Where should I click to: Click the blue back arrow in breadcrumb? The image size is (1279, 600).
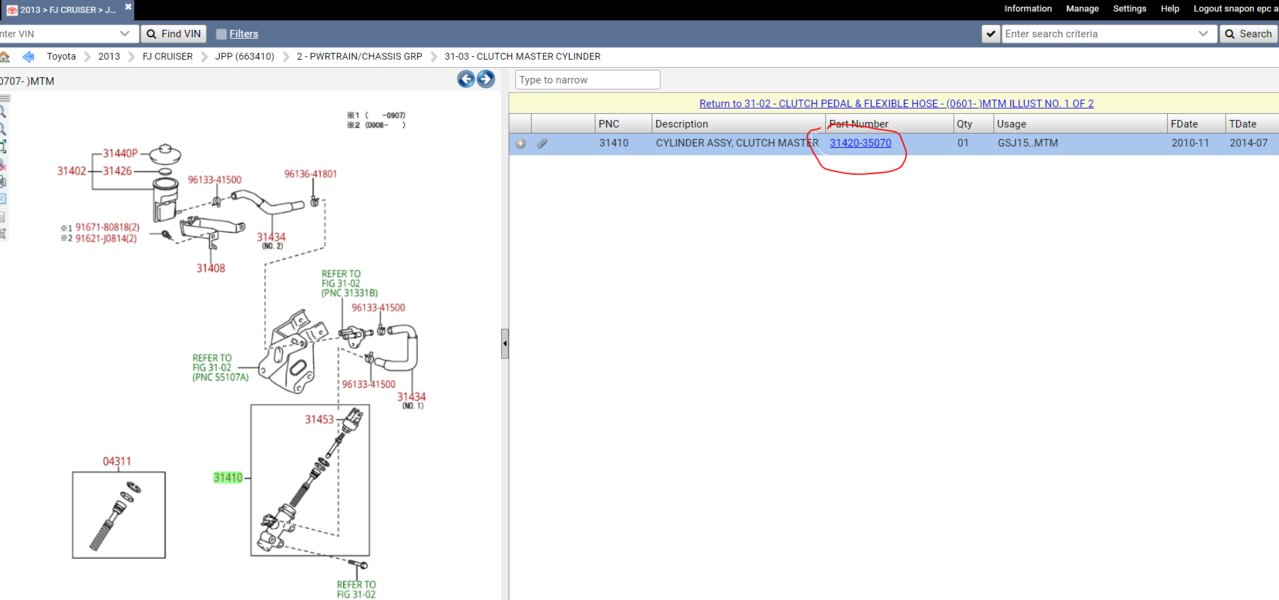(28, 57)
